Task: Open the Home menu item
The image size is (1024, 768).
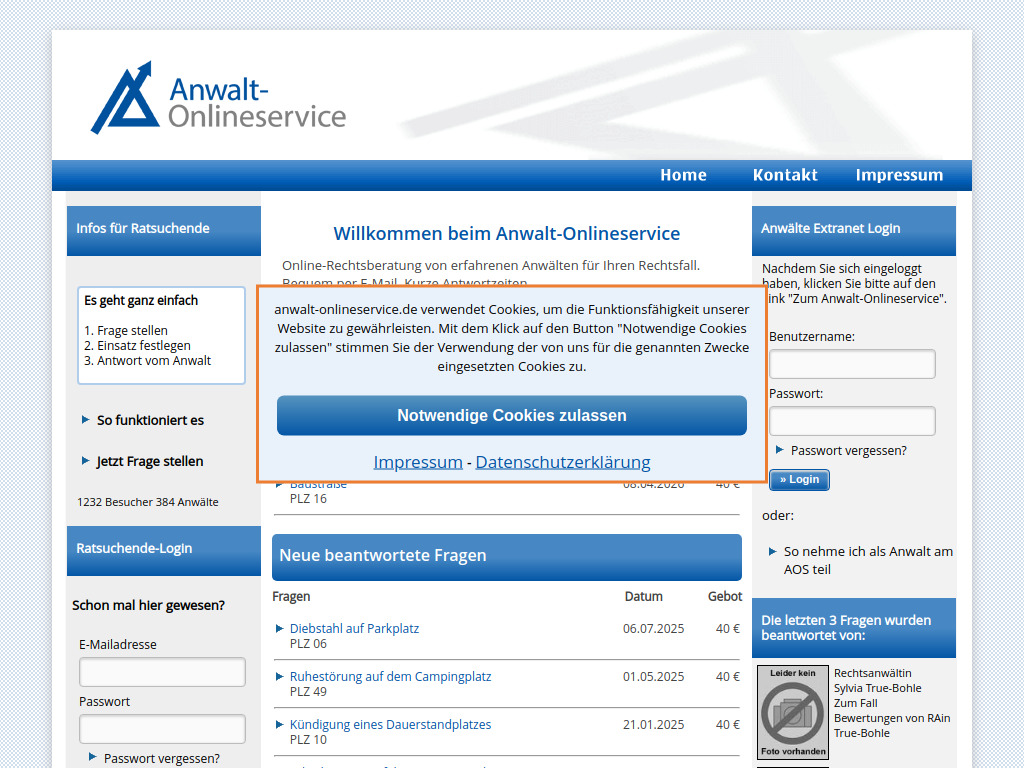Action: 683,175
